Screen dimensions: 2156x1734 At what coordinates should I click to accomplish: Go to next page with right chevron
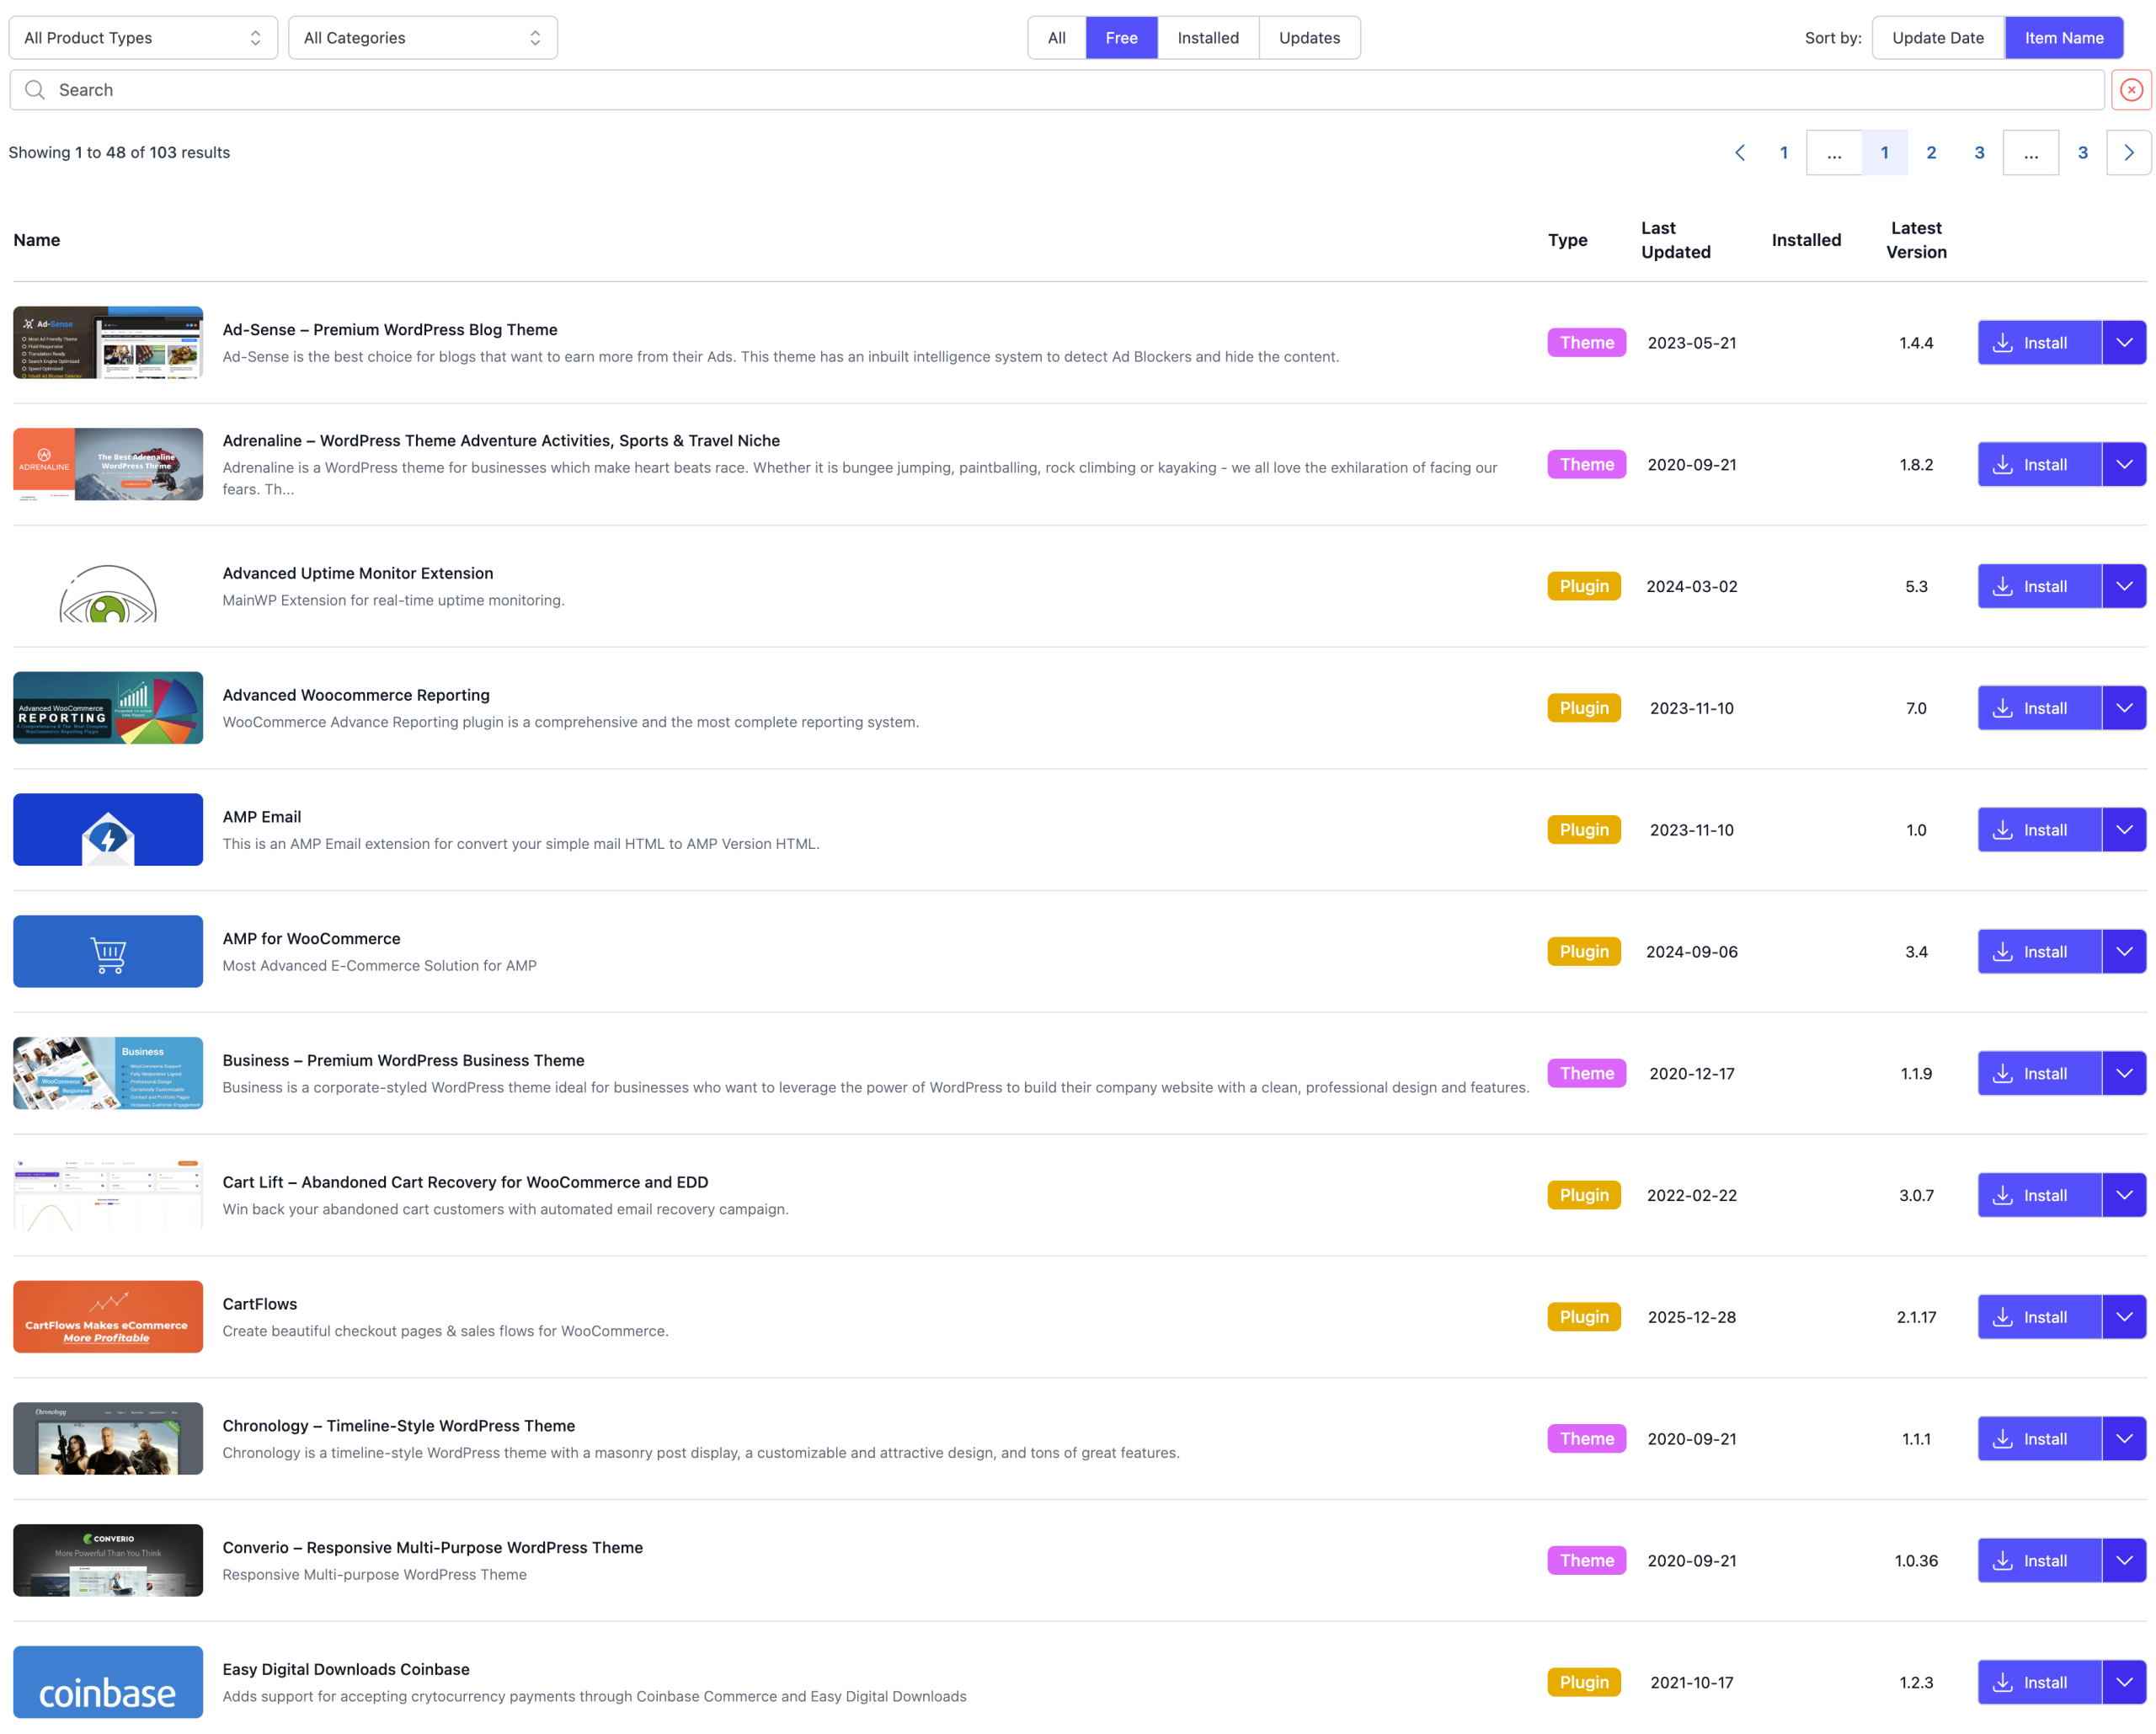(x=2128, y=153)
